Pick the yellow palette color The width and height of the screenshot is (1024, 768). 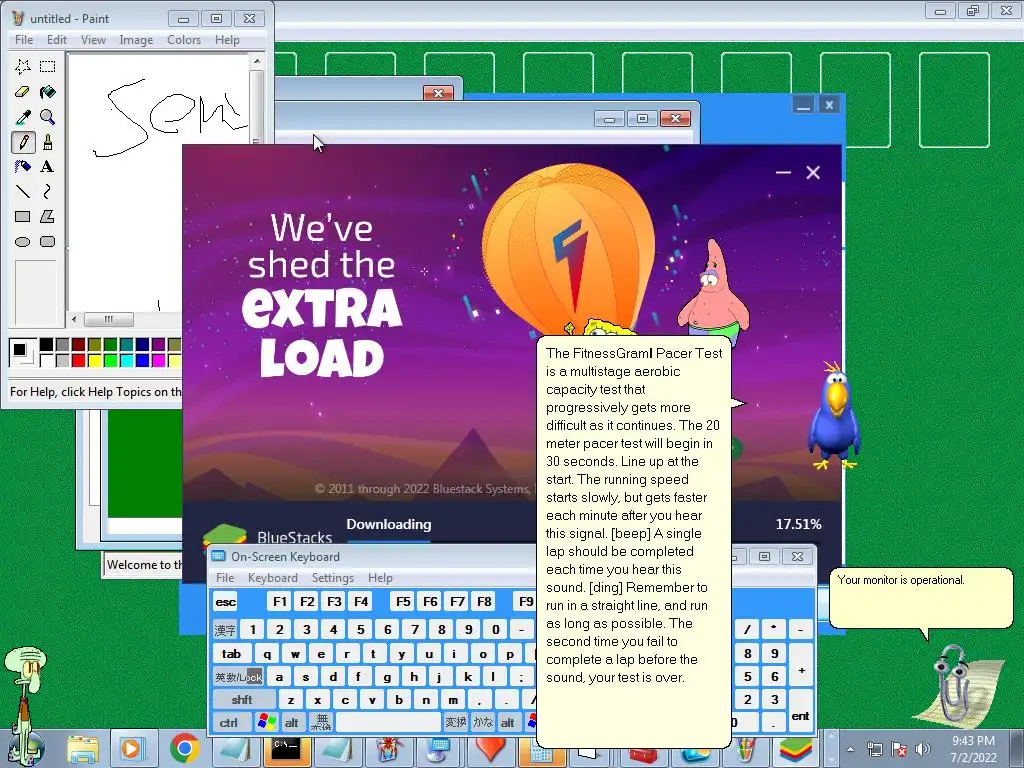95,360
